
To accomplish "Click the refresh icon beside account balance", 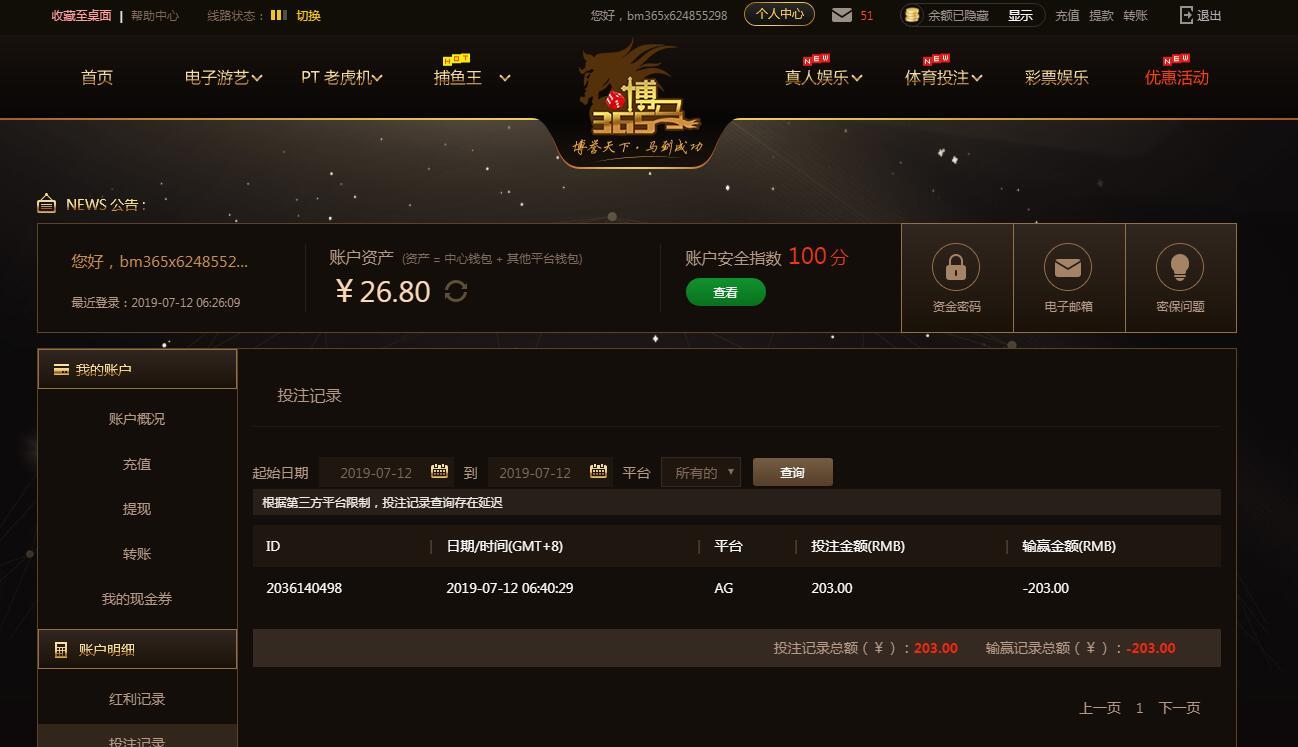I will [x=456, y=291].
